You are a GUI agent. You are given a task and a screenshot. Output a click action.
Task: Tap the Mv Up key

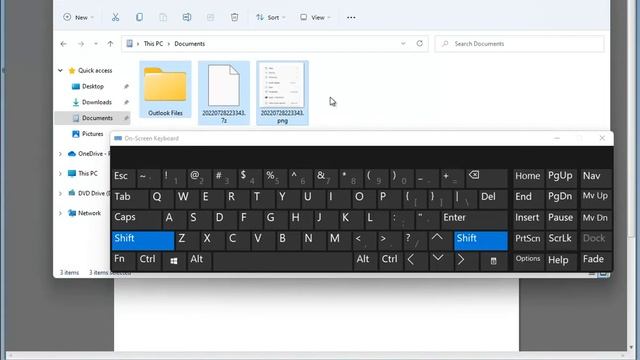point(596,199)
